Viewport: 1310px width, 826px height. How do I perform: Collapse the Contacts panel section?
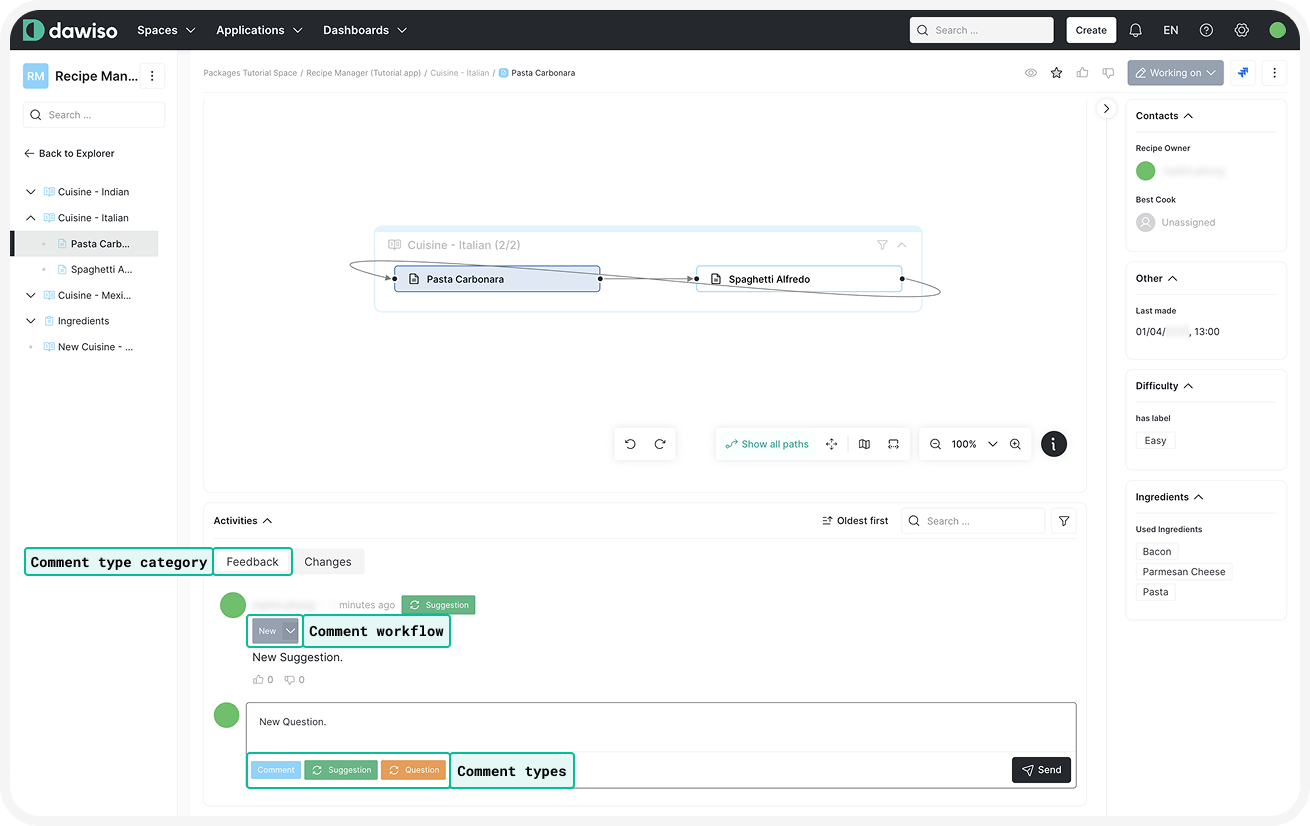click(1188, 116)
